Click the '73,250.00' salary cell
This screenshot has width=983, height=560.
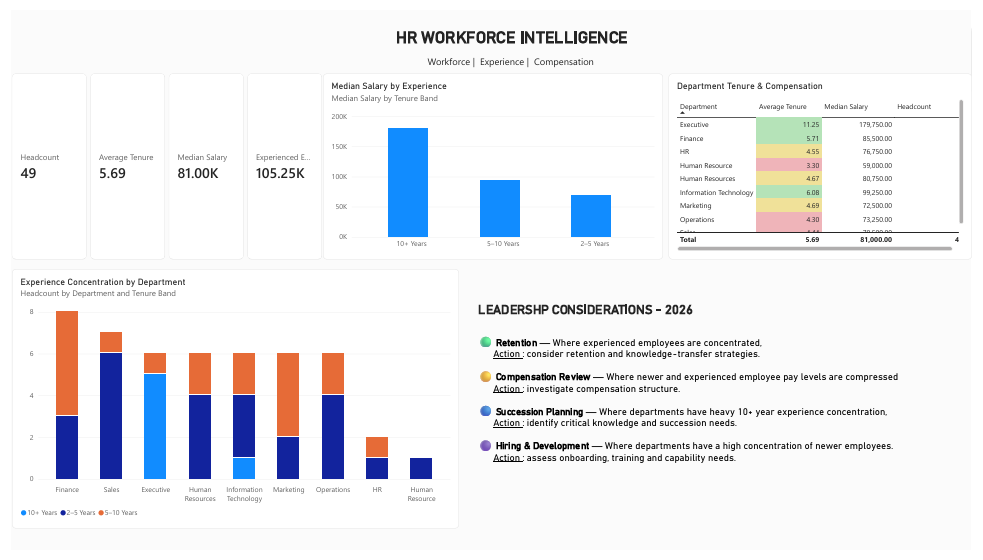click(x=877, y=219)
